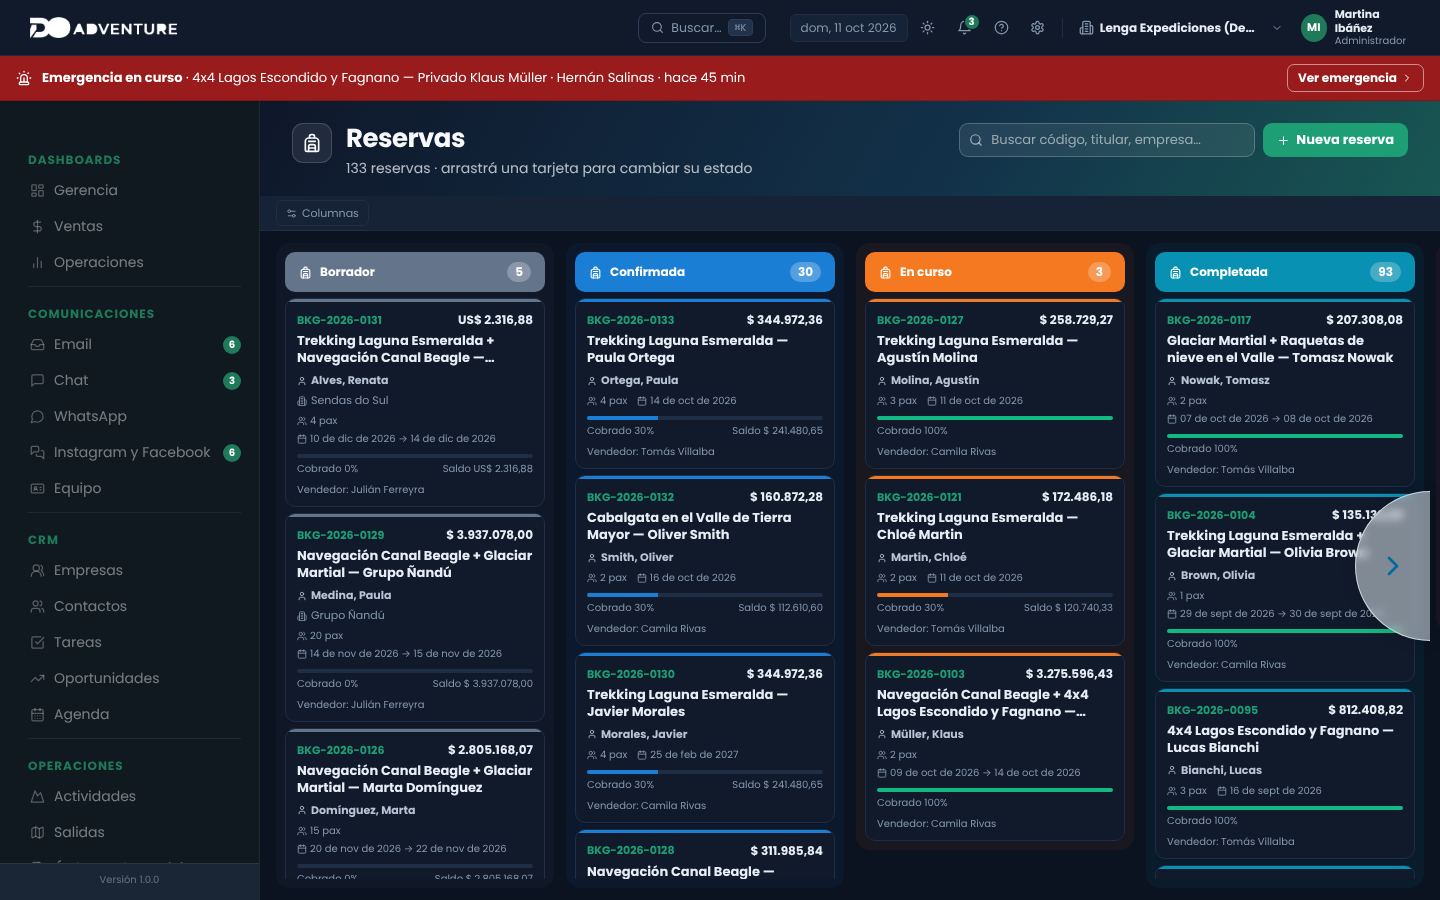Open booking code BKG-2026-0133
This screenshot has height=900, width=1440.
pos(630,320)
